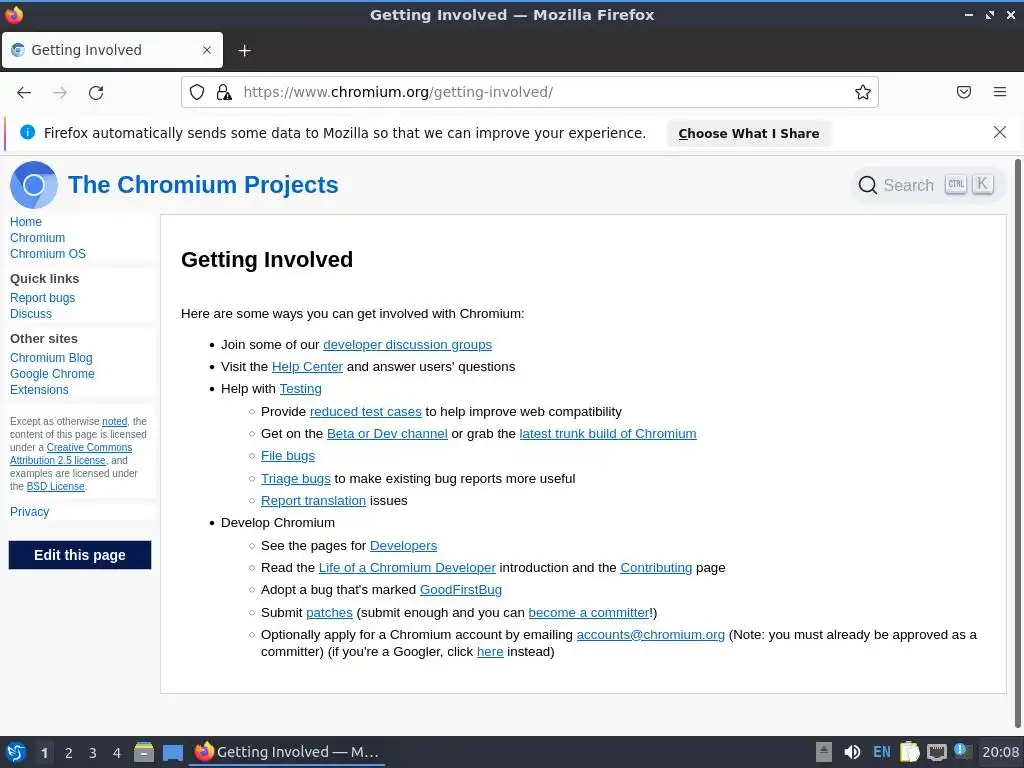
Task: Click the Edit this page button
Action: point(80,555)
